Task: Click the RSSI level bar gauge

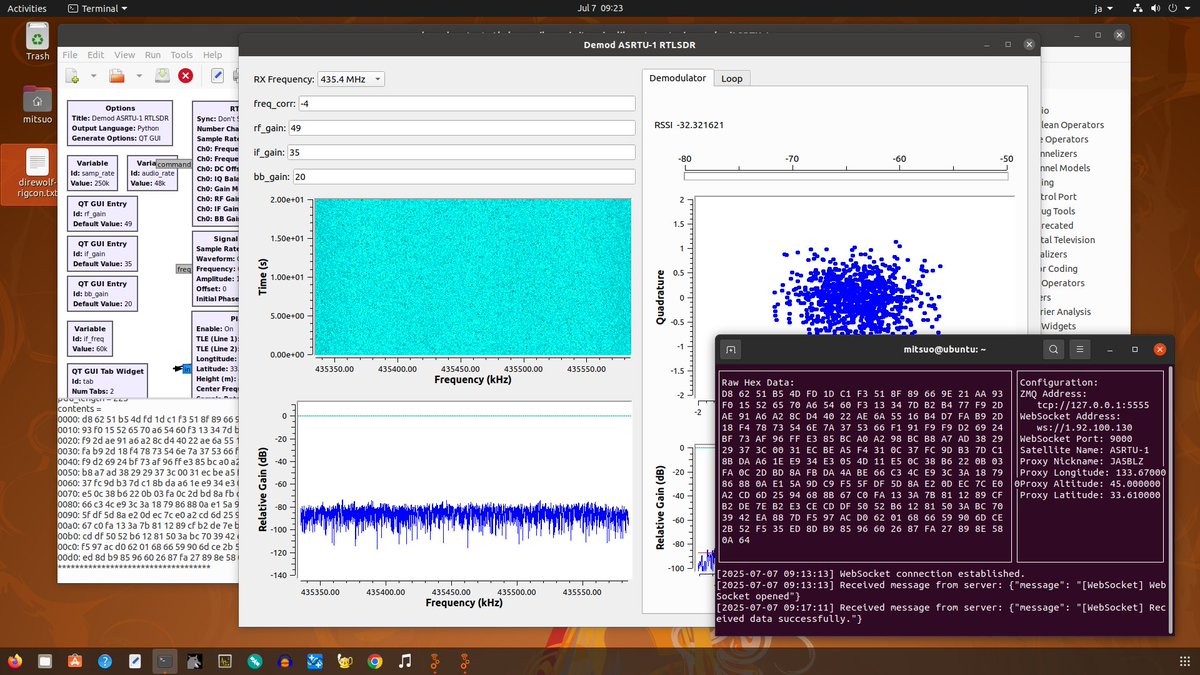Action: 846,175
